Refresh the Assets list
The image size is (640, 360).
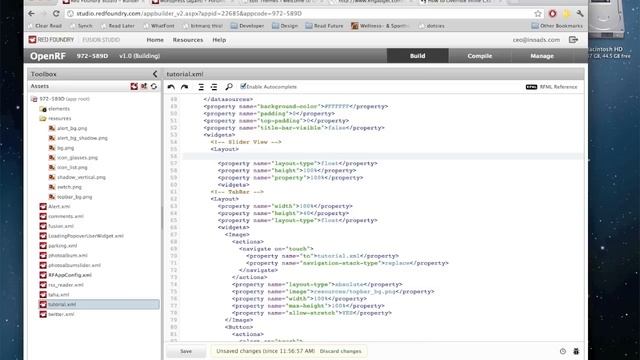click(154, 86)
